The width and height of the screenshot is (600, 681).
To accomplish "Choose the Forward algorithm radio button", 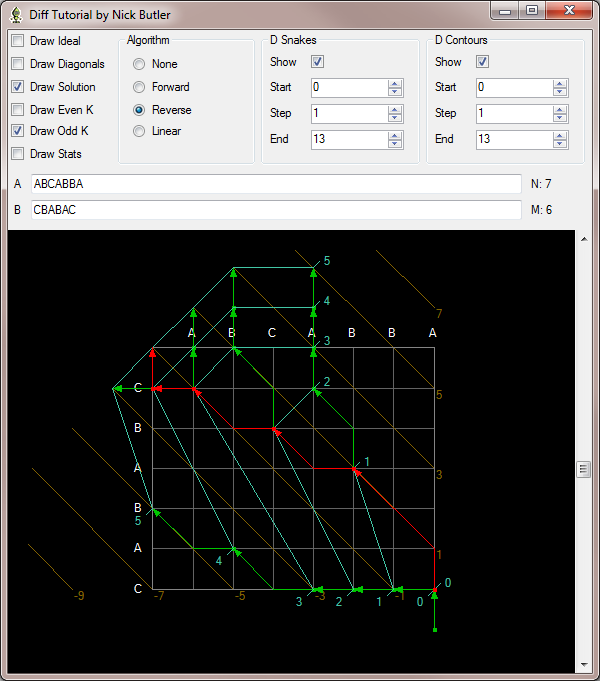I will (x=139, y=87).
